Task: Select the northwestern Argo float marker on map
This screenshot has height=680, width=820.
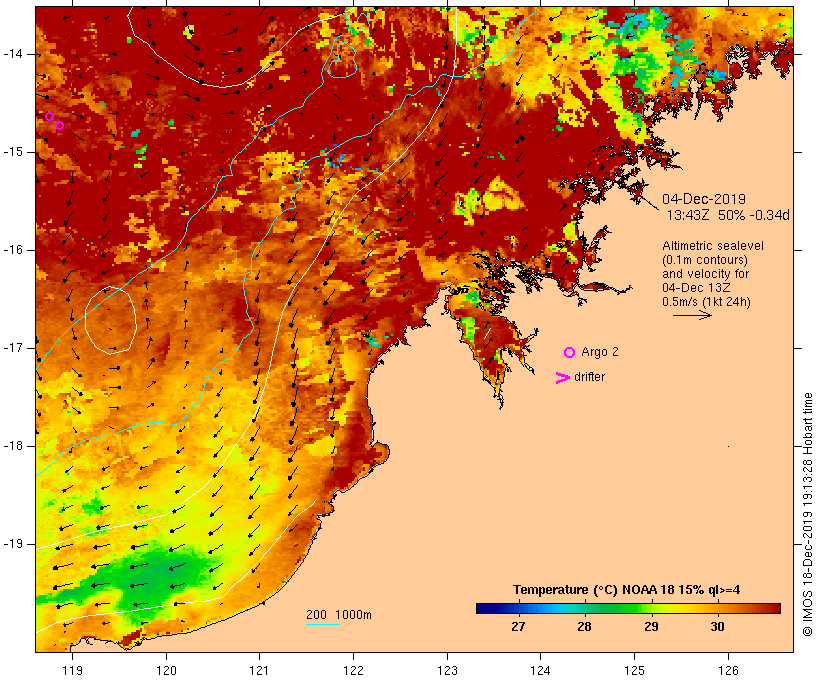Action: (x=49, y=116)
